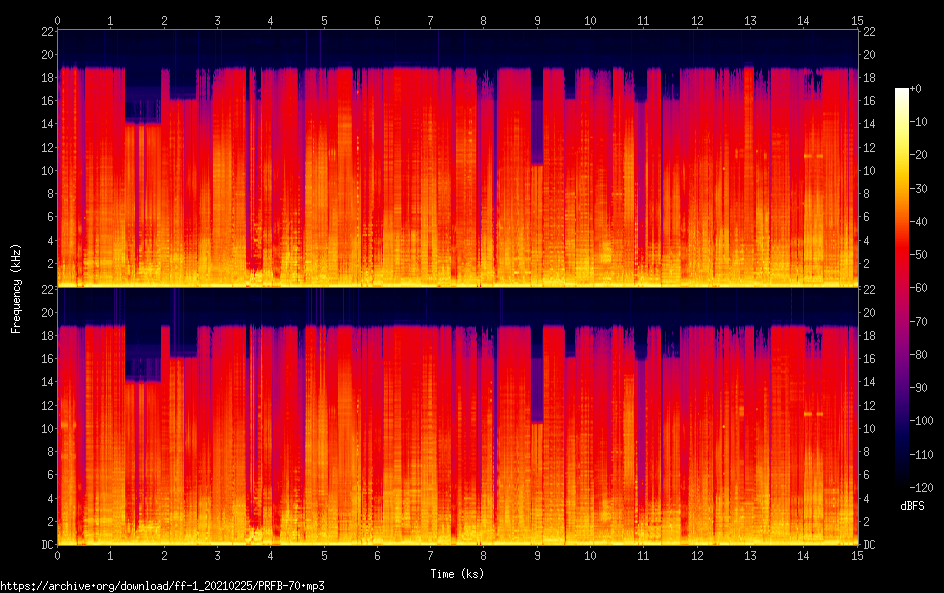Click tick "3" on the top time axis

(x=217, y=21)
